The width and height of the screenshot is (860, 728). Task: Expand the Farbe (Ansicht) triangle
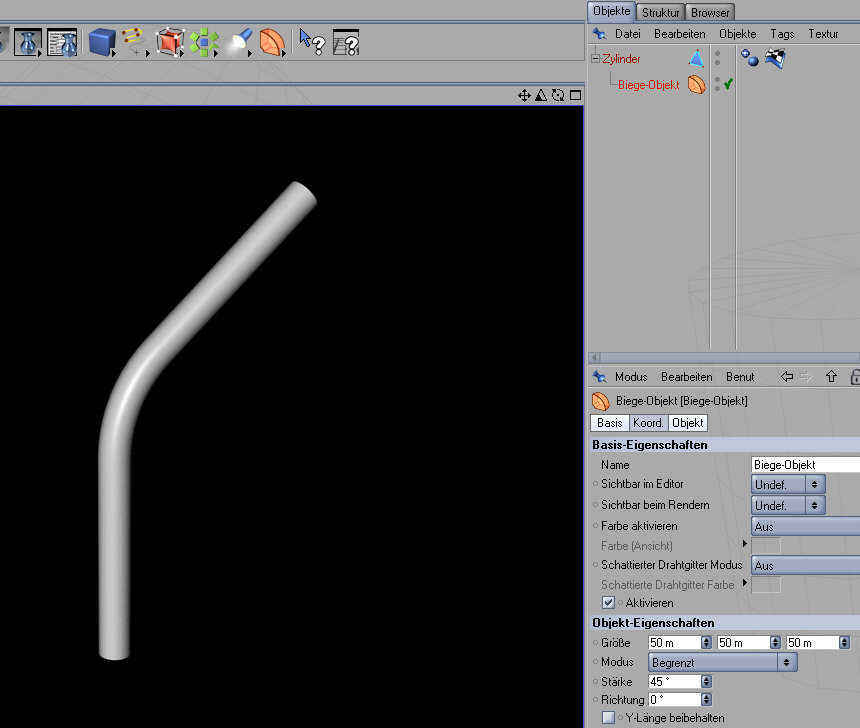pyautogui.click(x=744, y=544)
